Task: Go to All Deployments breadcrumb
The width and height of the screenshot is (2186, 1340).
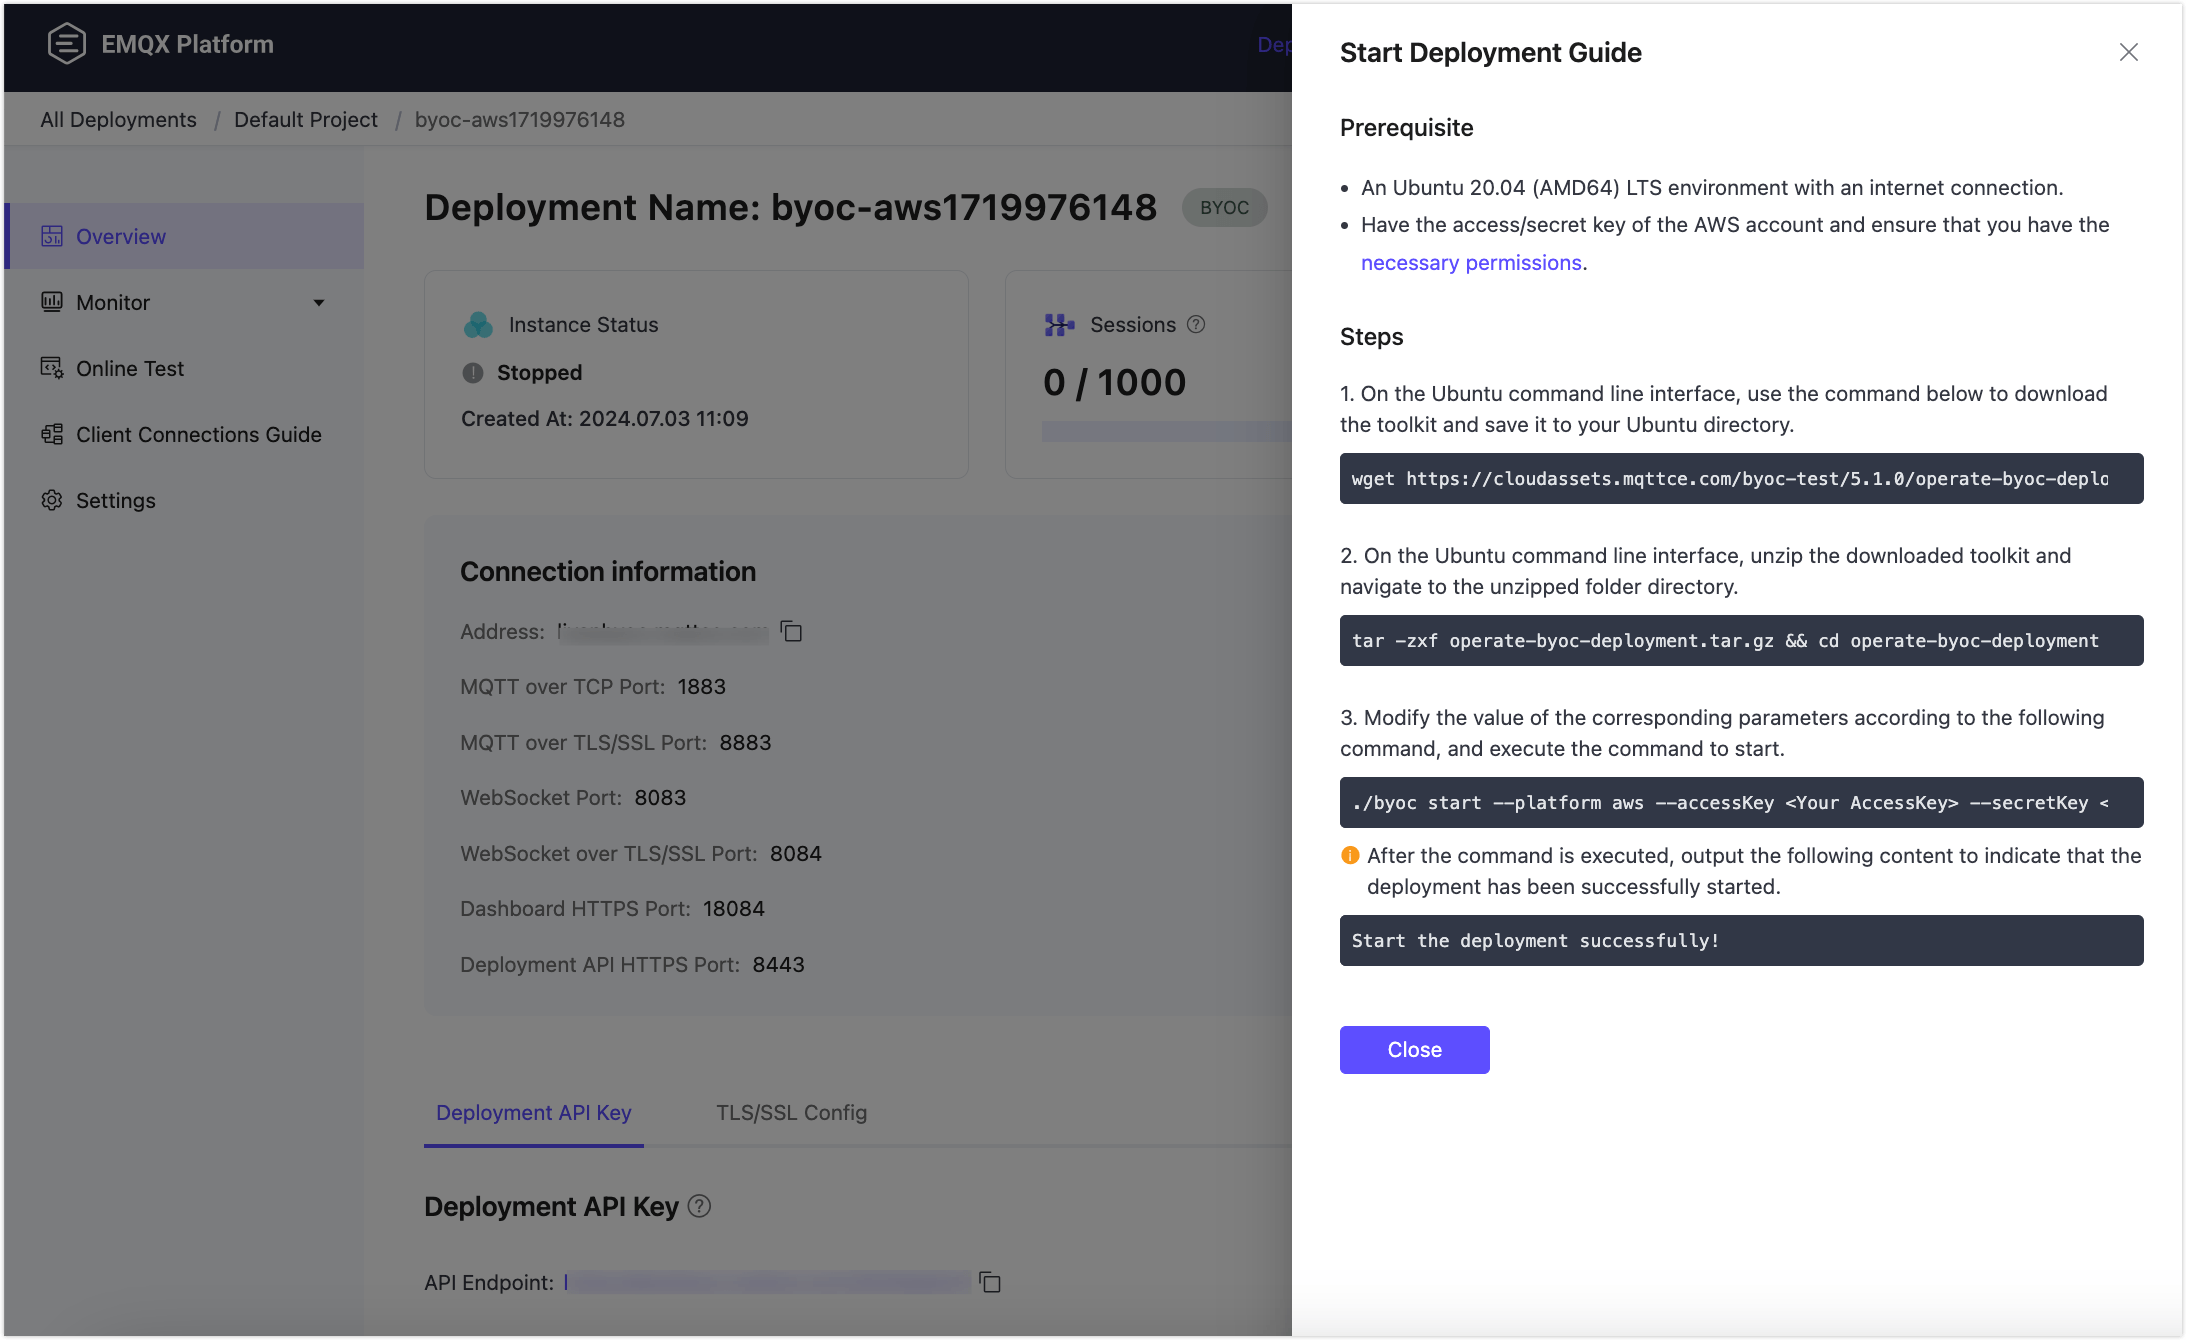Action: [118, 119]
